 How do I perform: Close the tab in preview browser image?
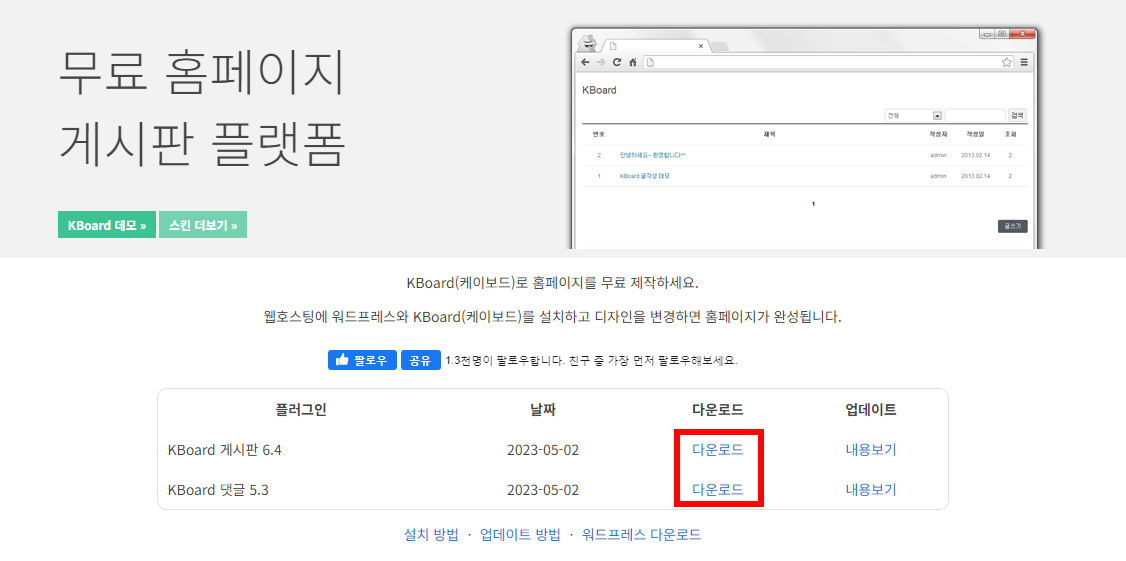(x=701, y=46)
